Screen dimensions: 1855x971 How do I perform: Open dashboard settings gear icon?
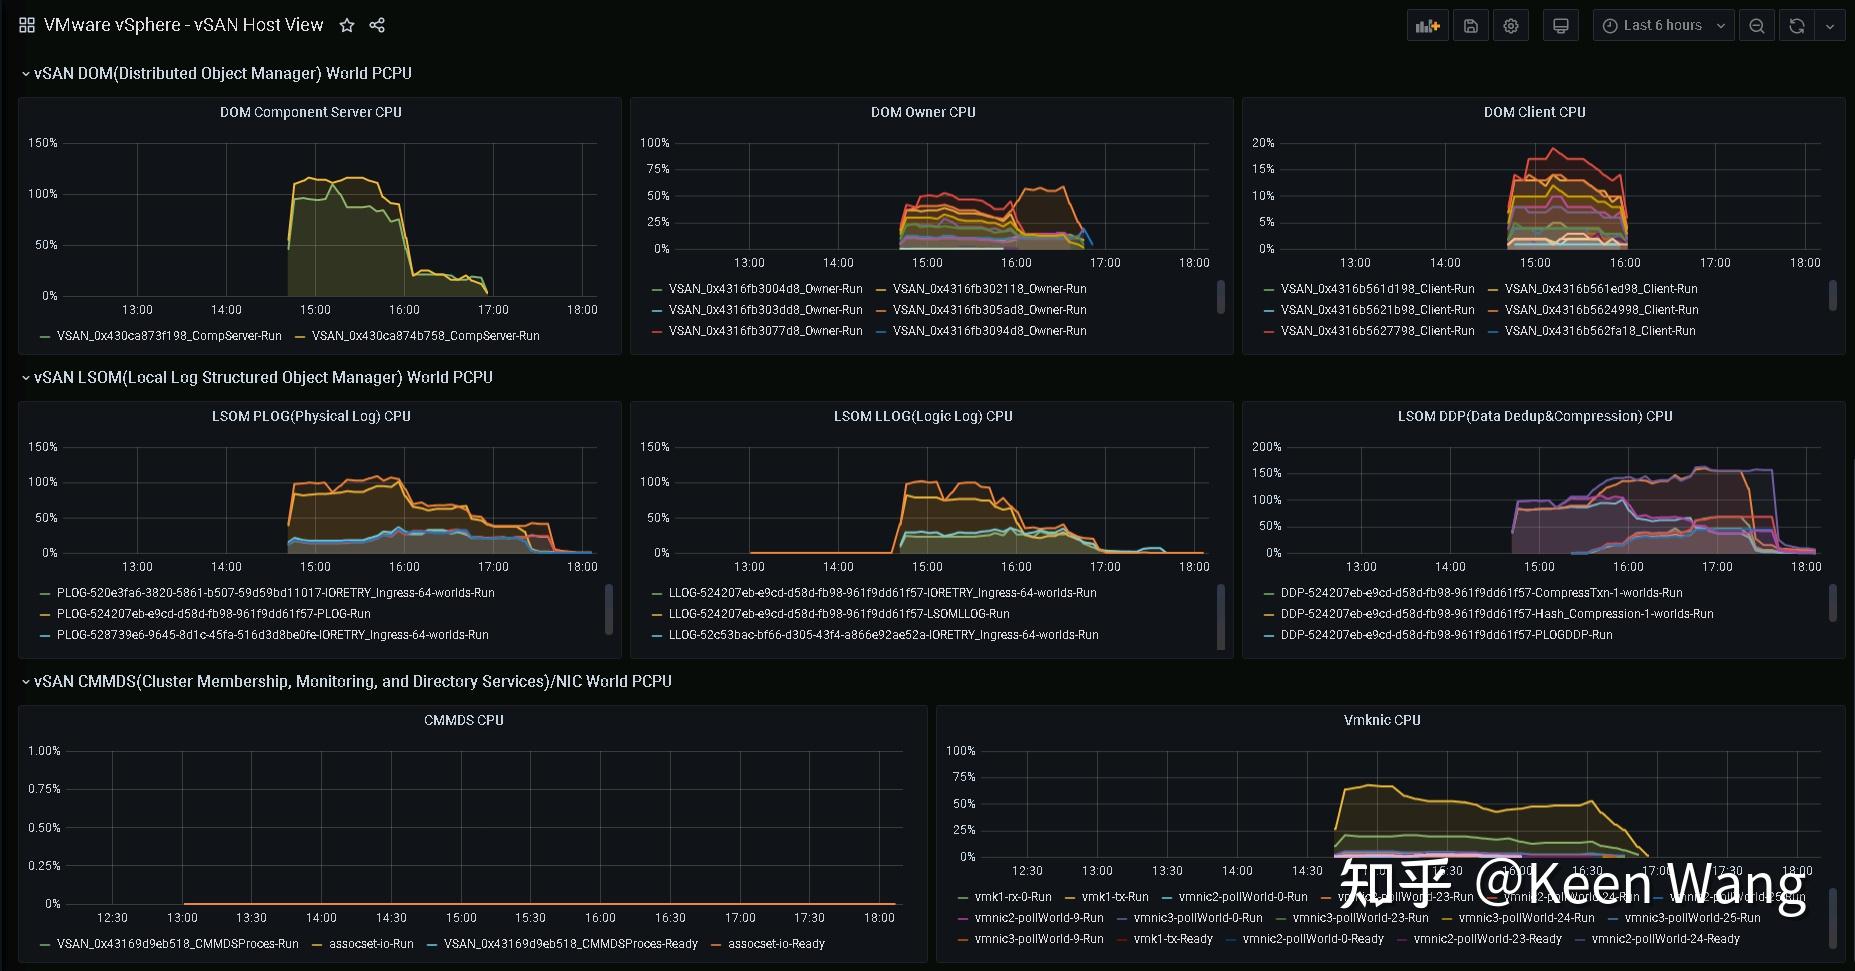(x=1510, y=25)
